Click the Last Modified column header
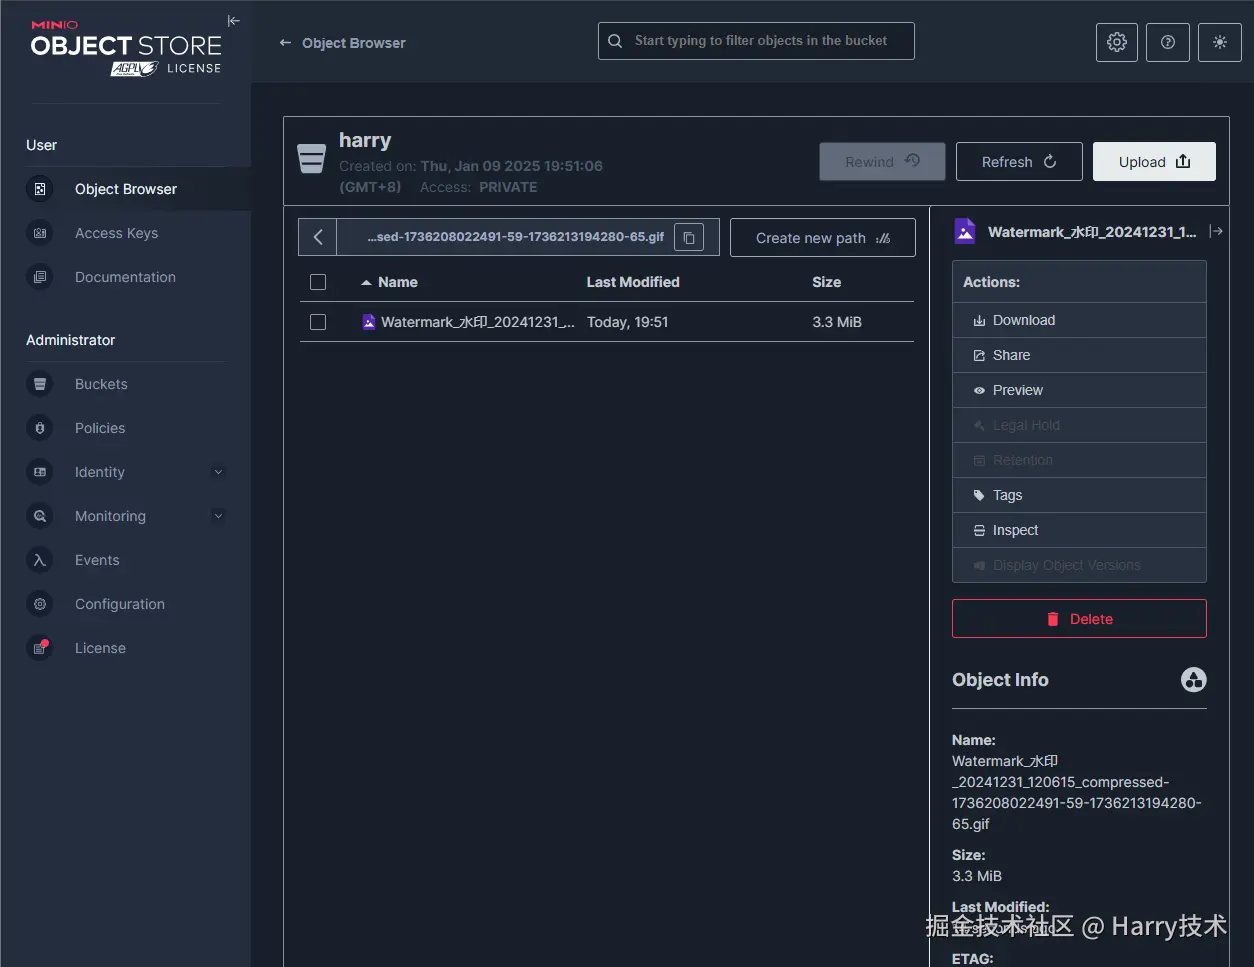Image resolution: width=1254 pixels, height=967 pixels. click(633, 282)
